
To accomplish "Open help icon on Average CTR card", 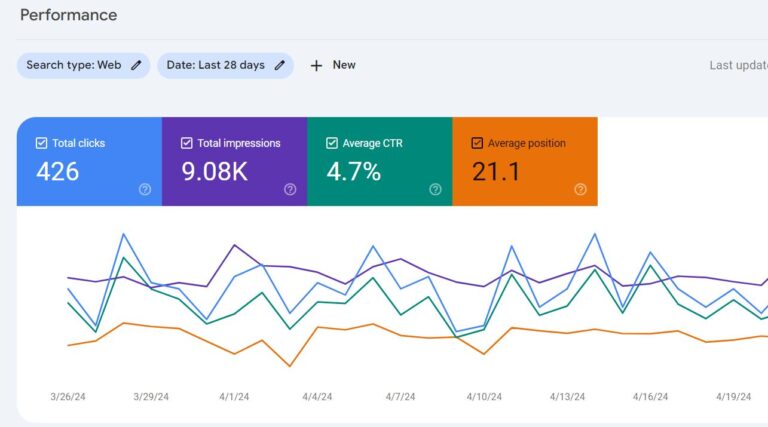I will pos(435,189).
